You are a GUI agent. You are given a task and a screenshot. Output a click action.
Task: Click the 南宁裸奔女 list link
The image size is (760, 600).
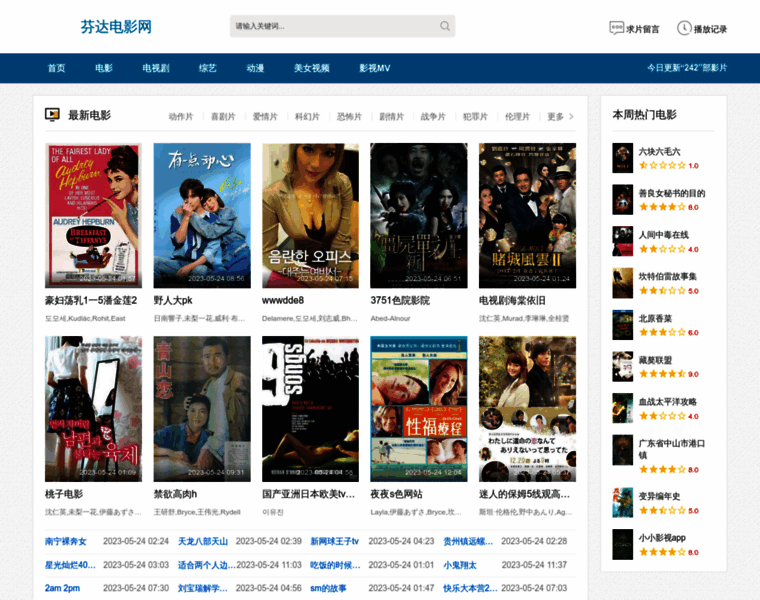(65, 541)
